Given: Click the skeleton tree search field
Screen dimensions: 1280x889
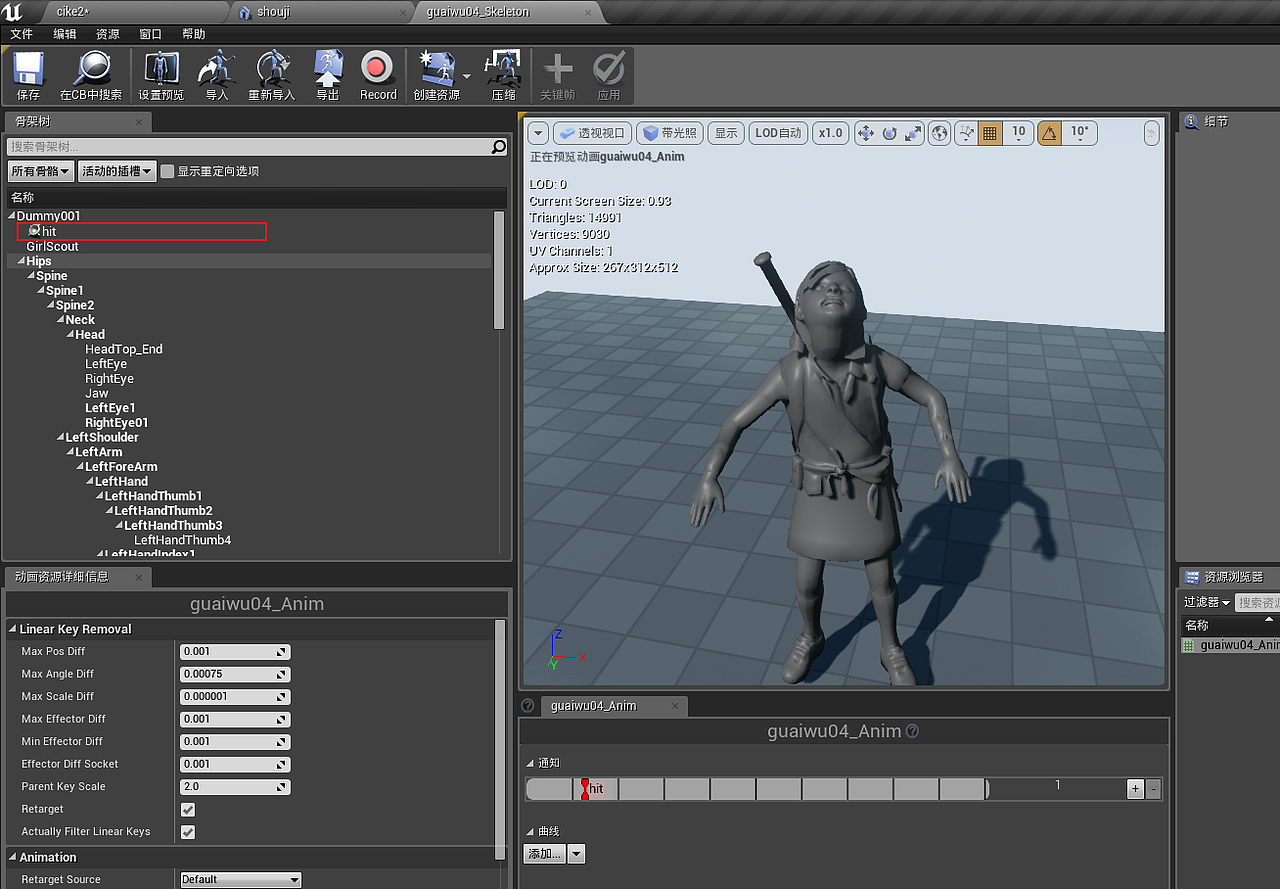Looking at the screenshot, I should click(249, 148).
